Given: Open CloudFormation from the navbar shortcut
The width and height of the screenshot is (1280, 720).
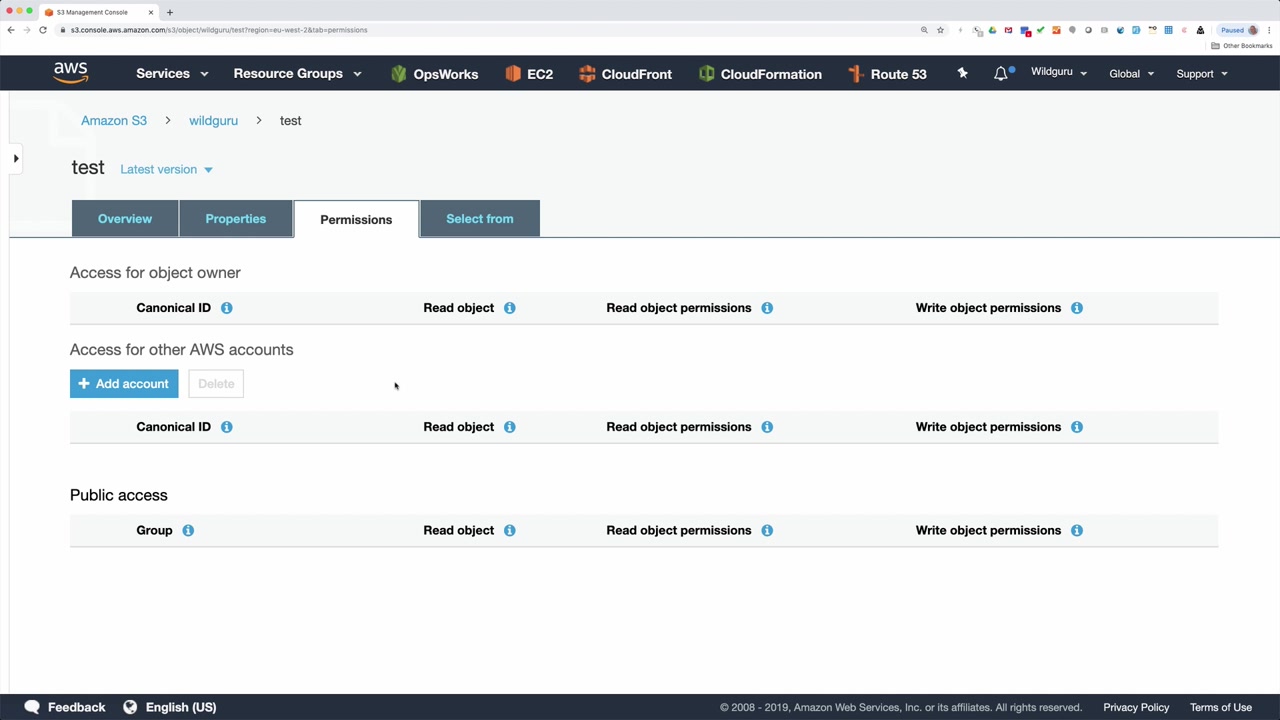Looking at the screenshot, I should [x=760, y=74].
